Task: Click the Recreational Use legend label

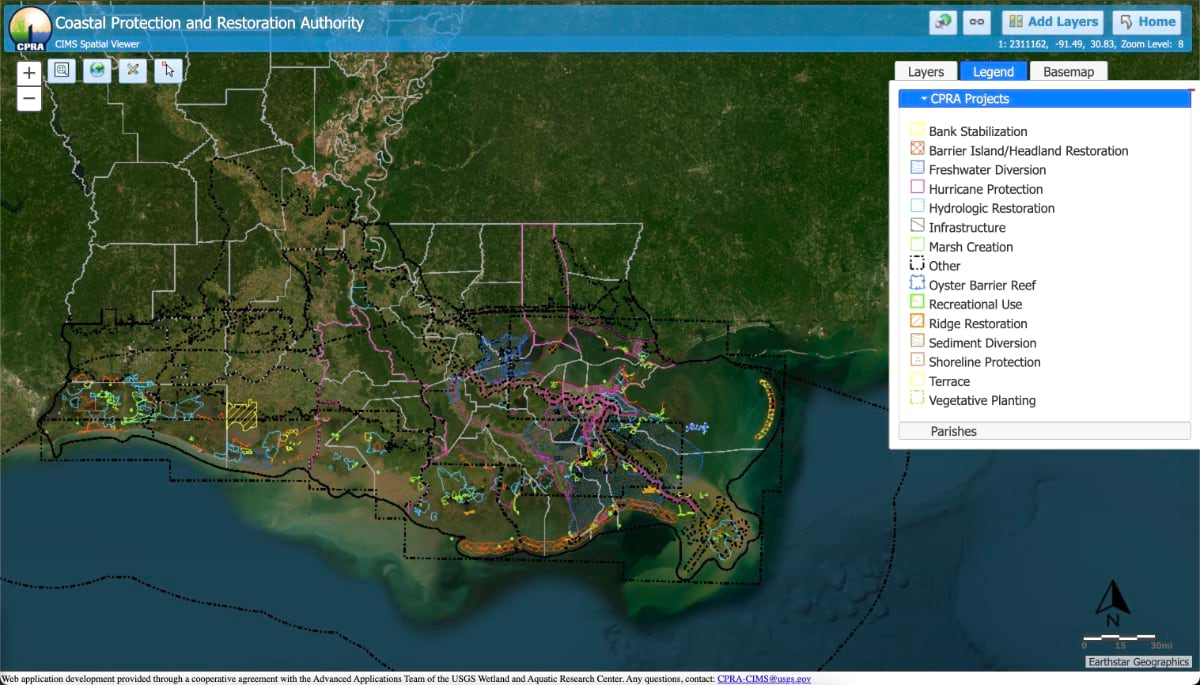Action: (x=975, y=304)
